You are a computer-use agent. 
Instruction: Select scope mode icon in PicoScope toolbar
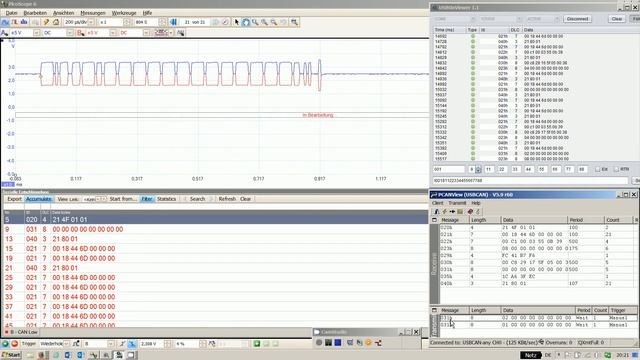6,22
